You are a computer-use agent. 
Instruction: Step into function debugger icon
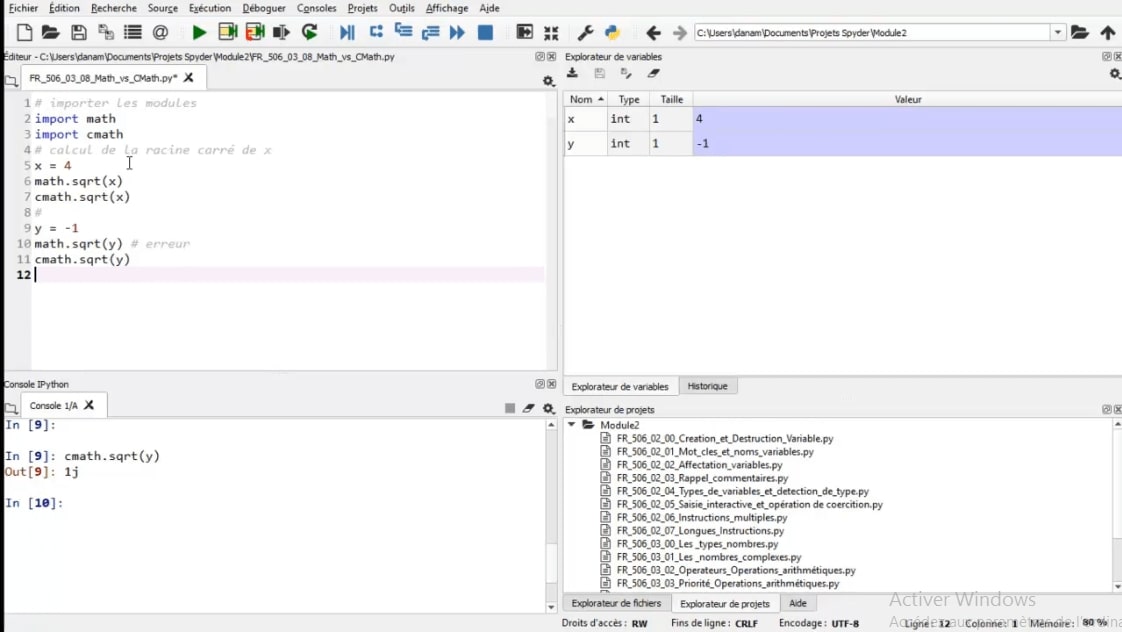404,31
